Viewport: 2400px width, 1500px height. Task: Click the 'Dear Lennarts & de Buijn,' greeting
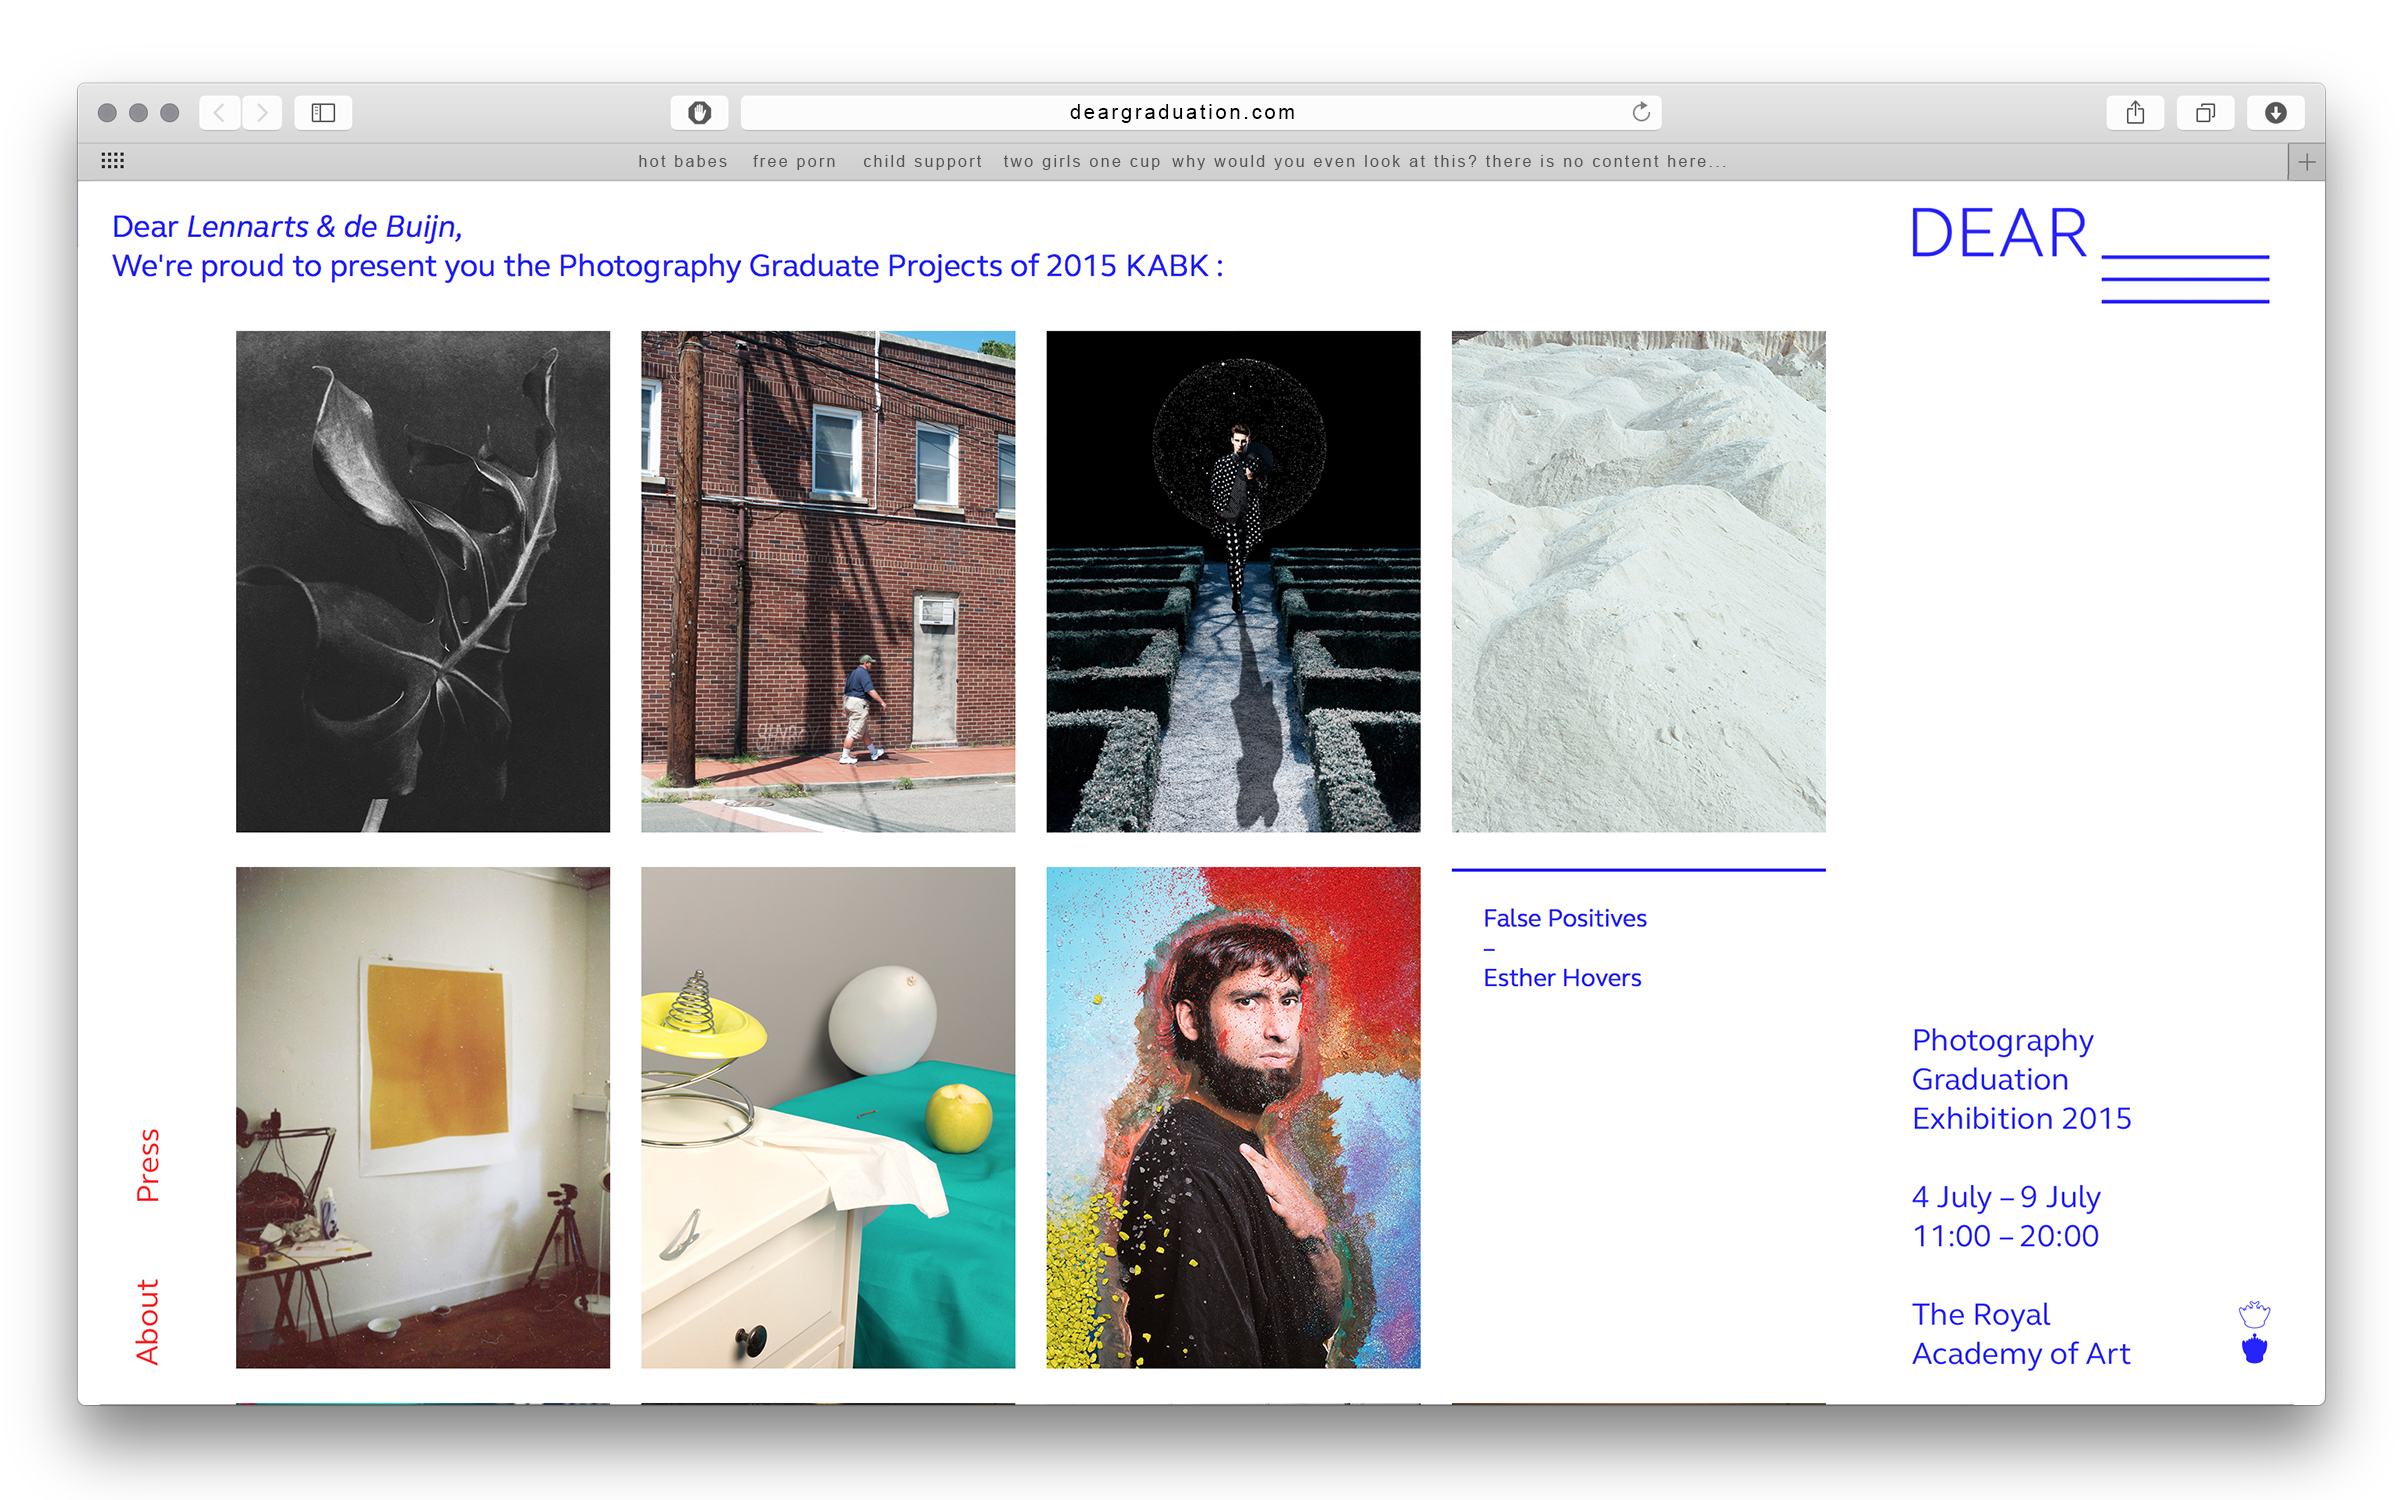(287, 227)
